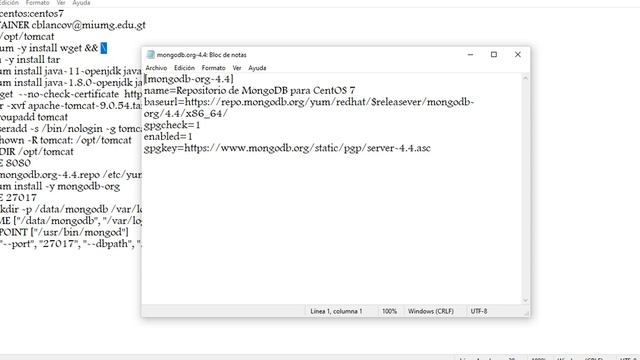Screen dimensions: 640x360
Task: Open Edición menu in mongodb.org-4.4 window
Action: click(x=184, y=68)
